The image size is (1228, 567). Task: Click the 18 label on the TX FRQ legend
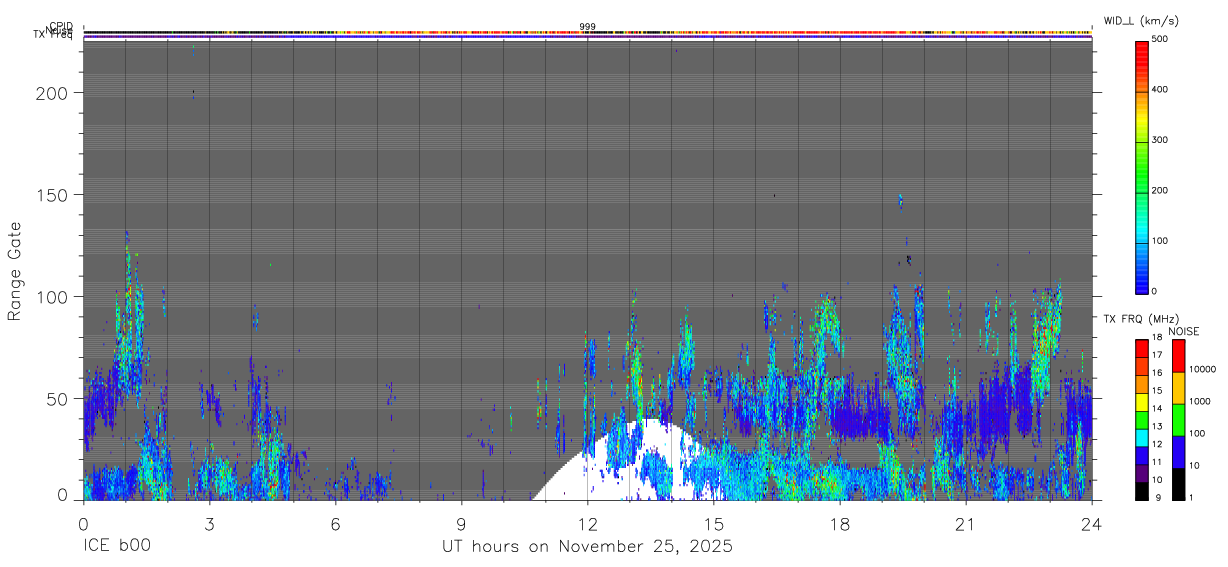point(1158,338)
